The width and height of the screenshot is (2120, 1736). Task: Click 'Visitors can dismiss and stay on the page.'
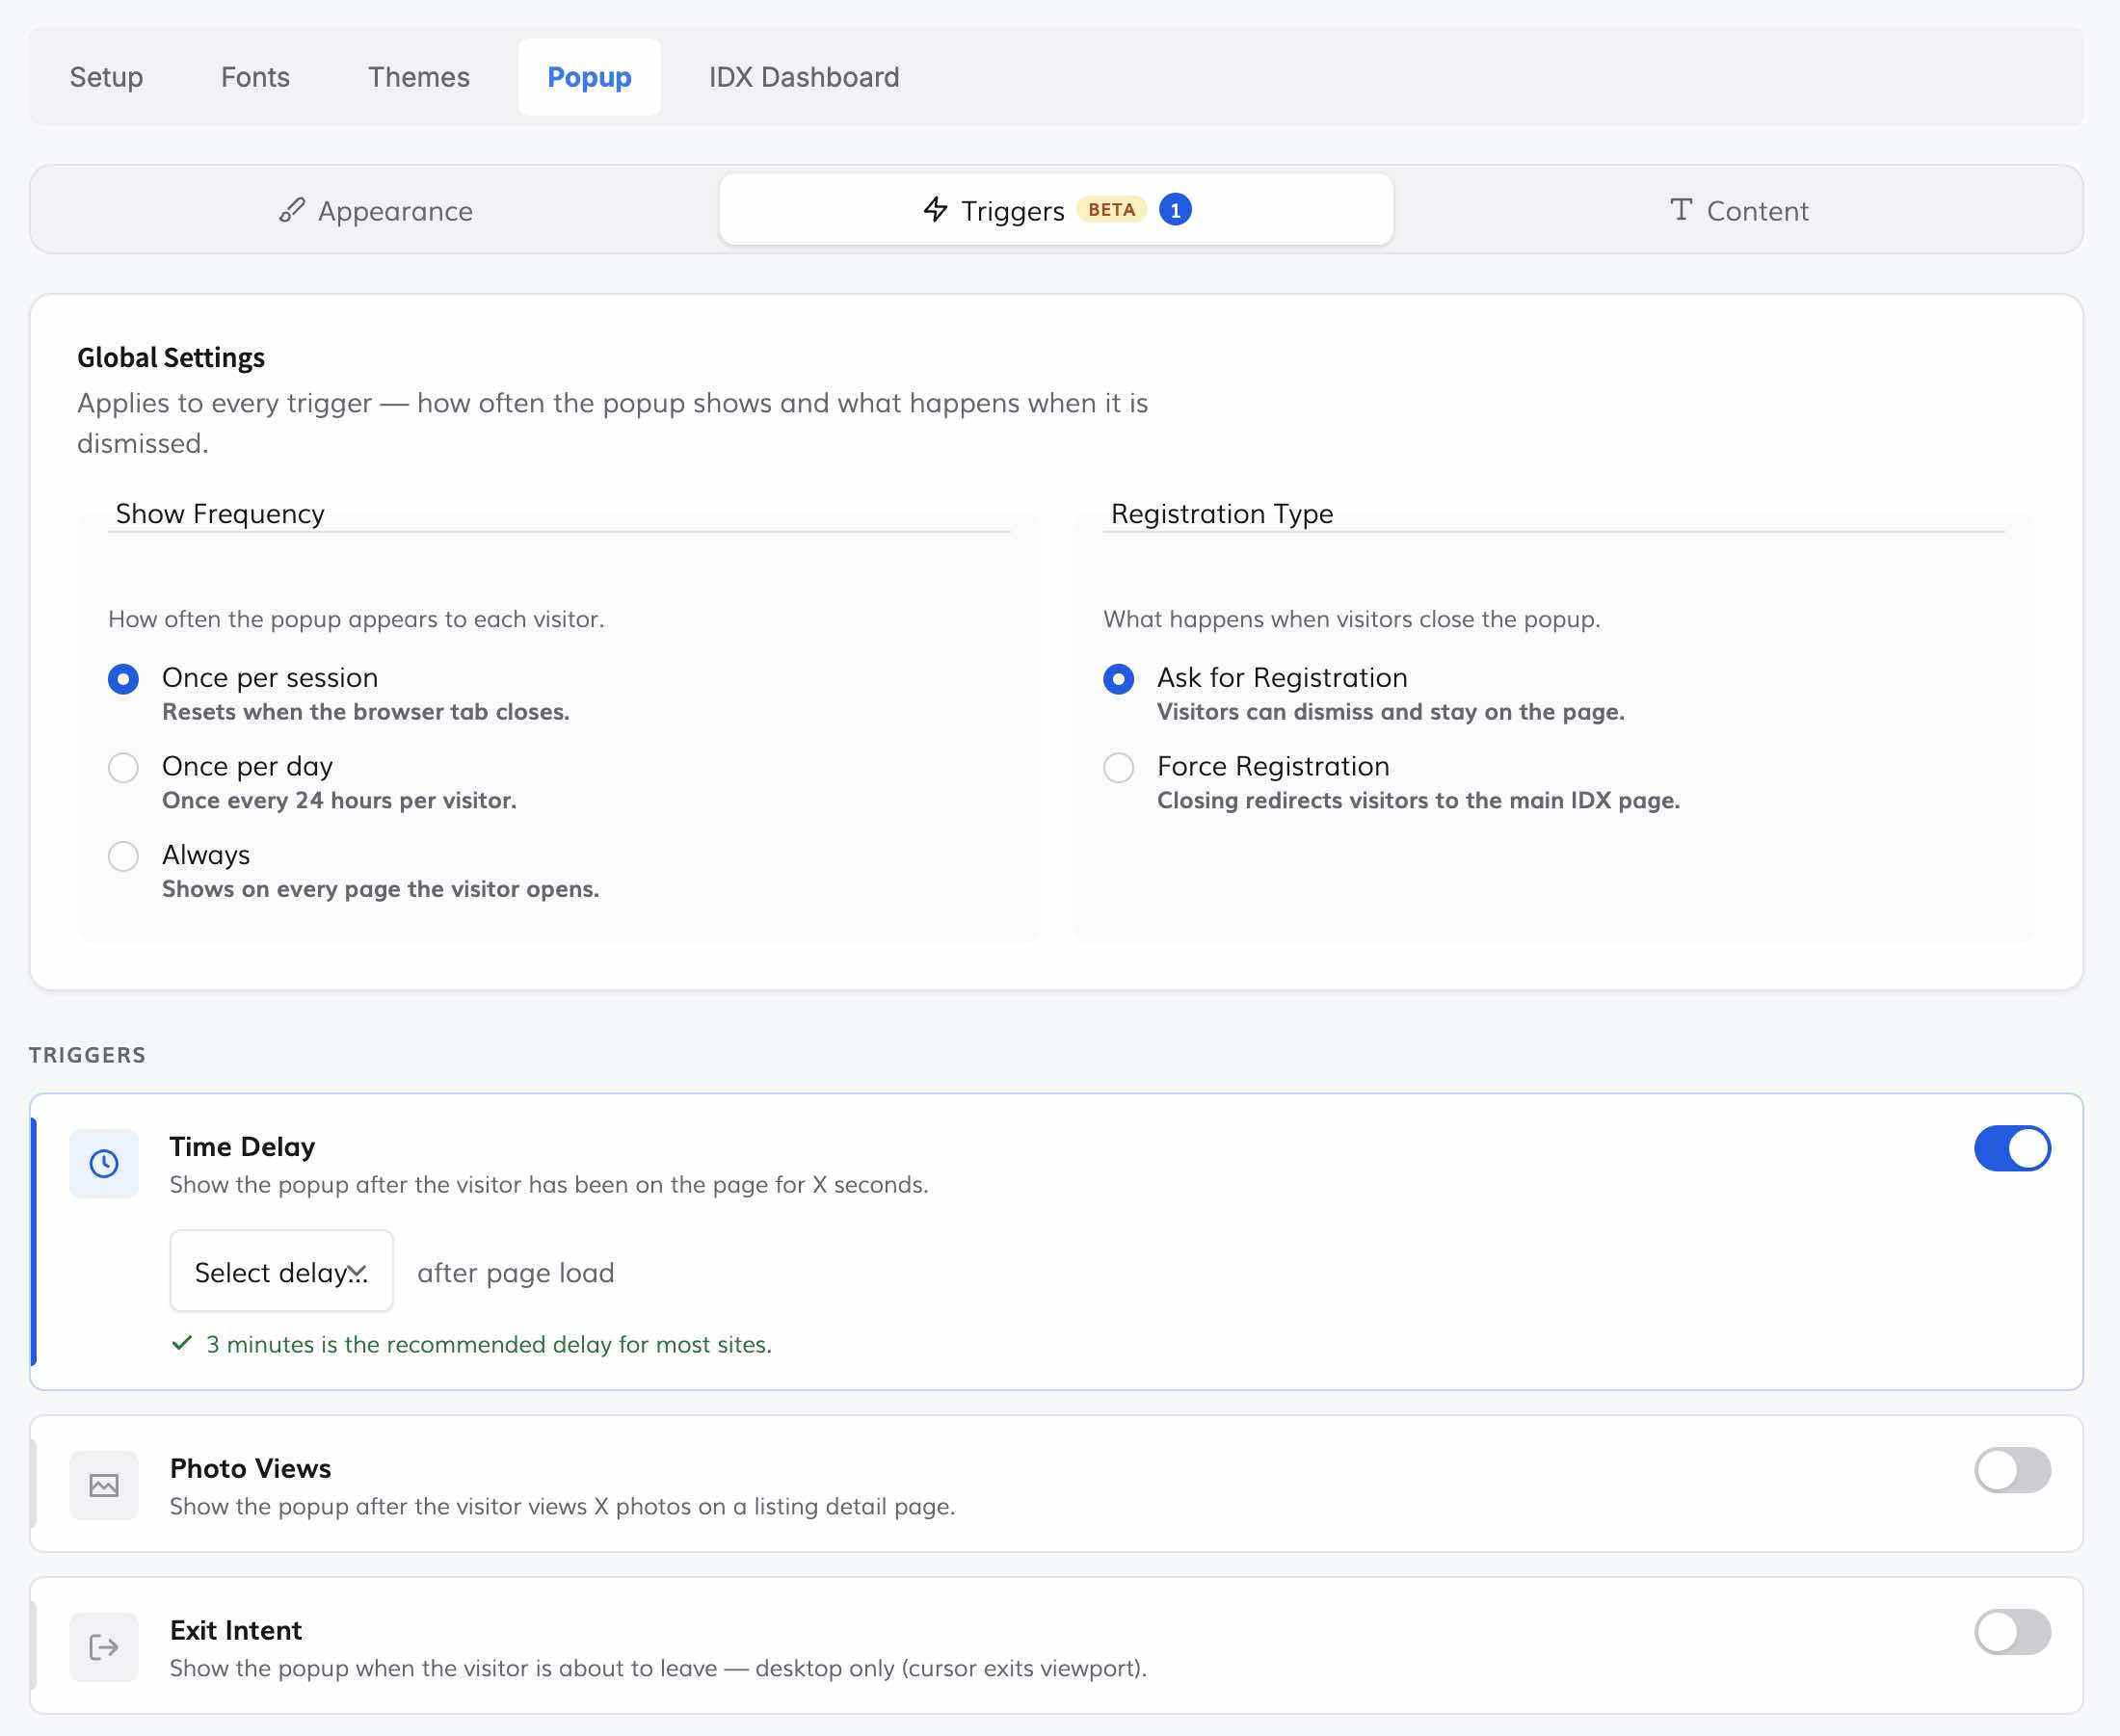point(1391,712)
